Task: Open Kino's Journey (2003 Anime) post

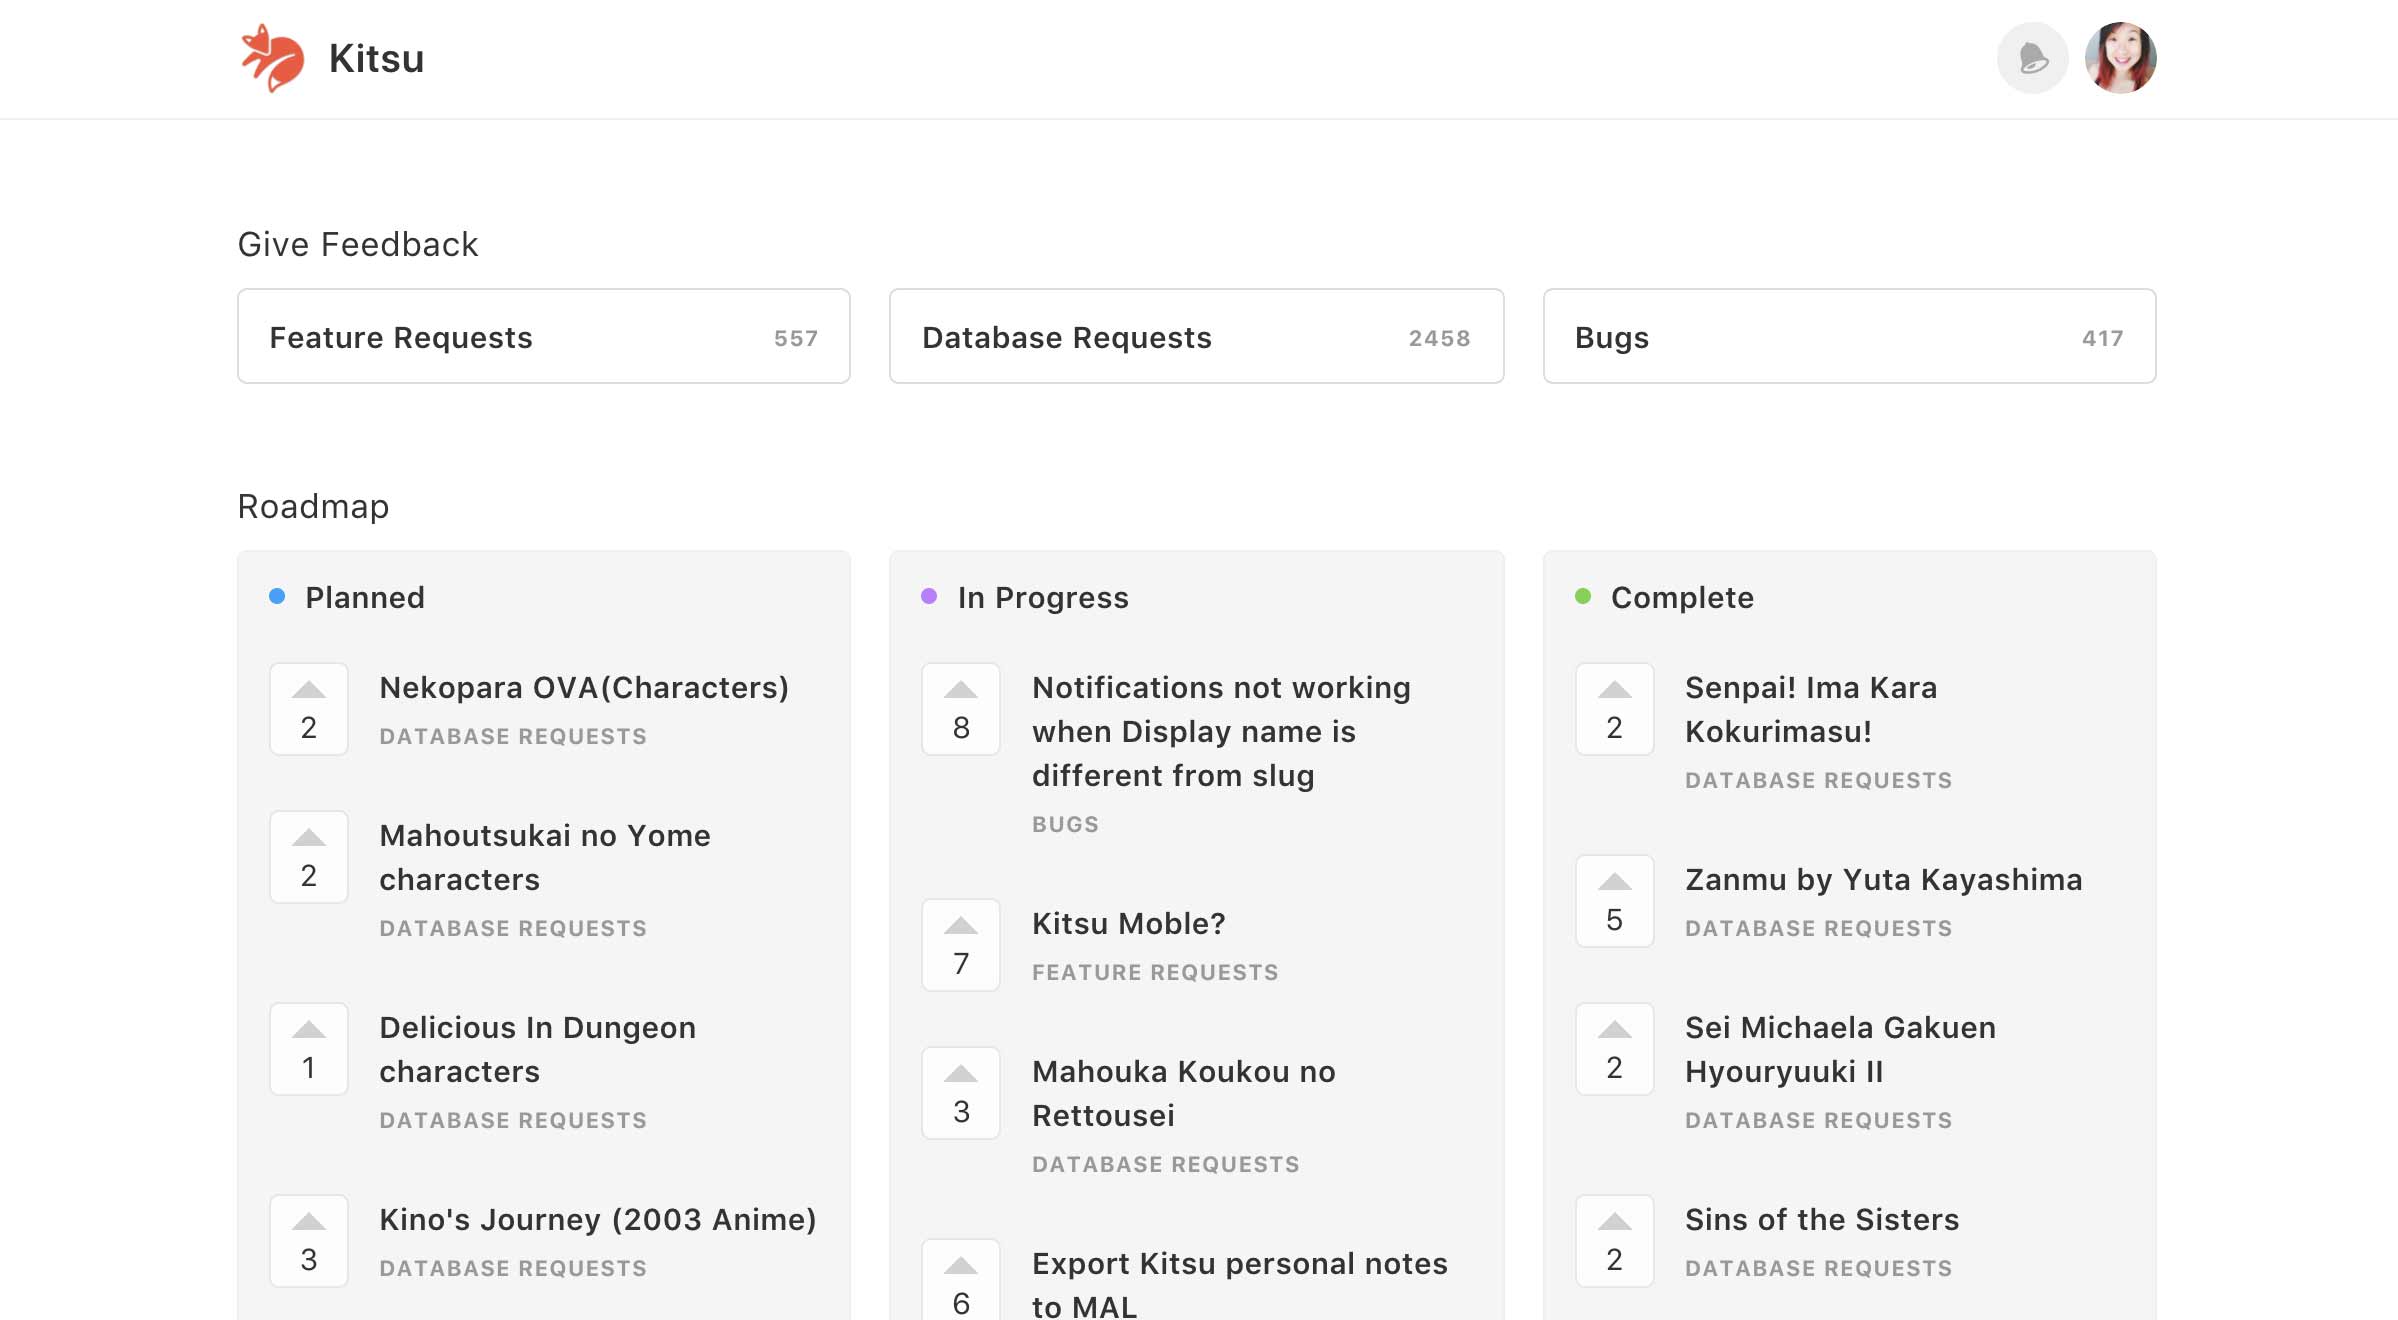Action: pos(598,1220)
